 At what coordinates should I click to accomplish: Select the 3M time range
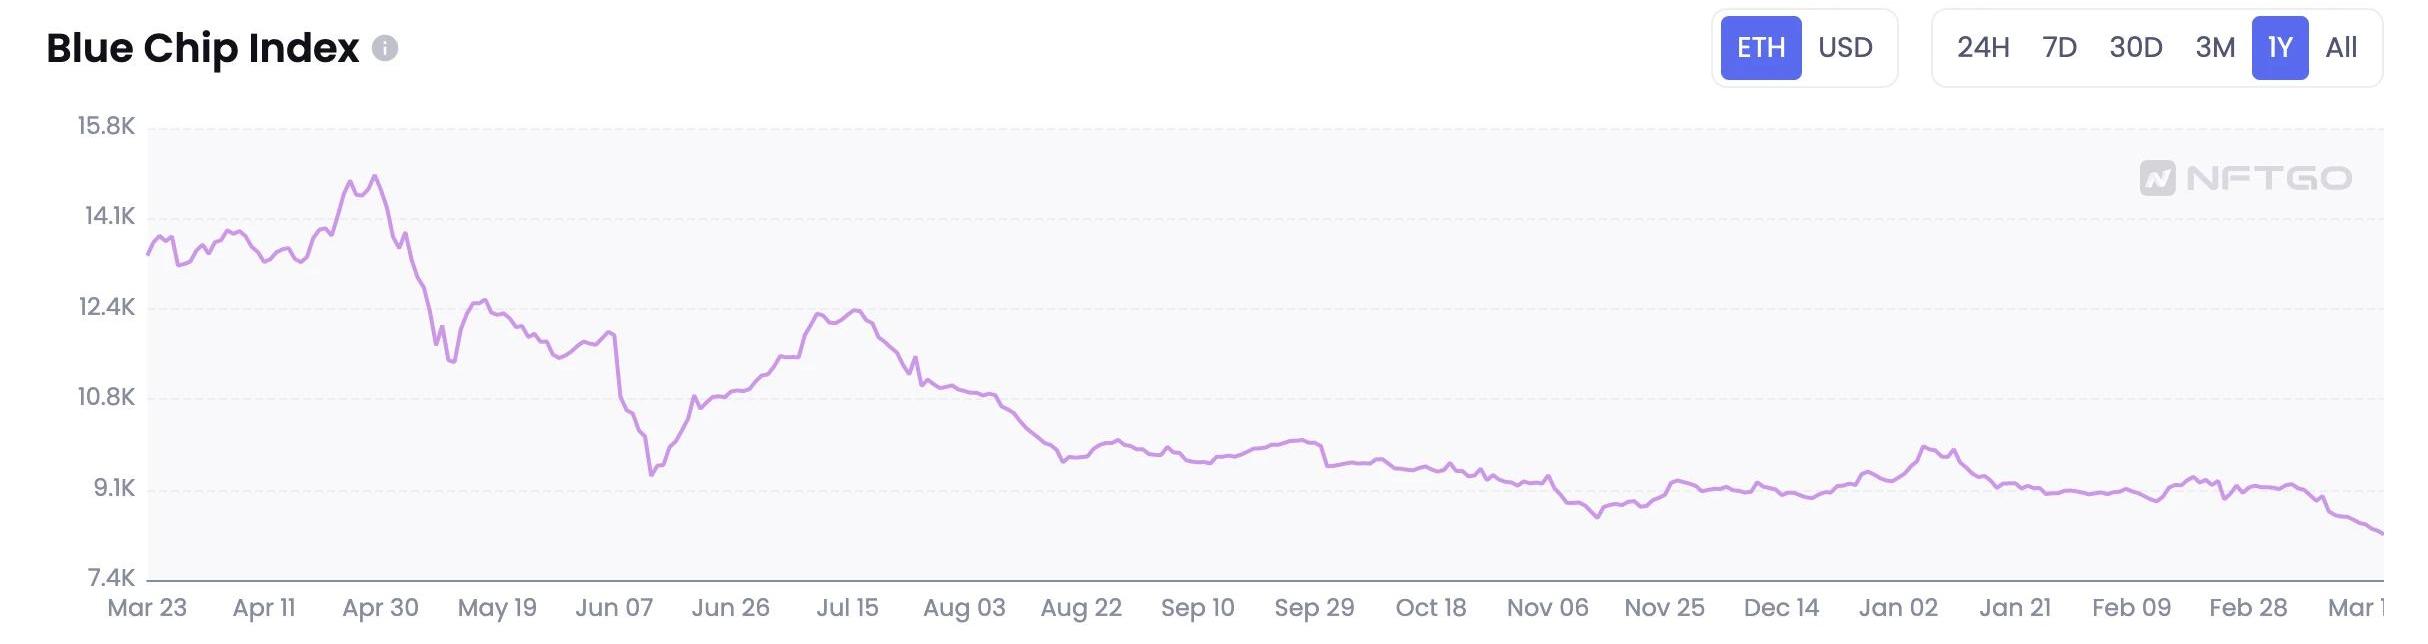[x=2215, y=48]
